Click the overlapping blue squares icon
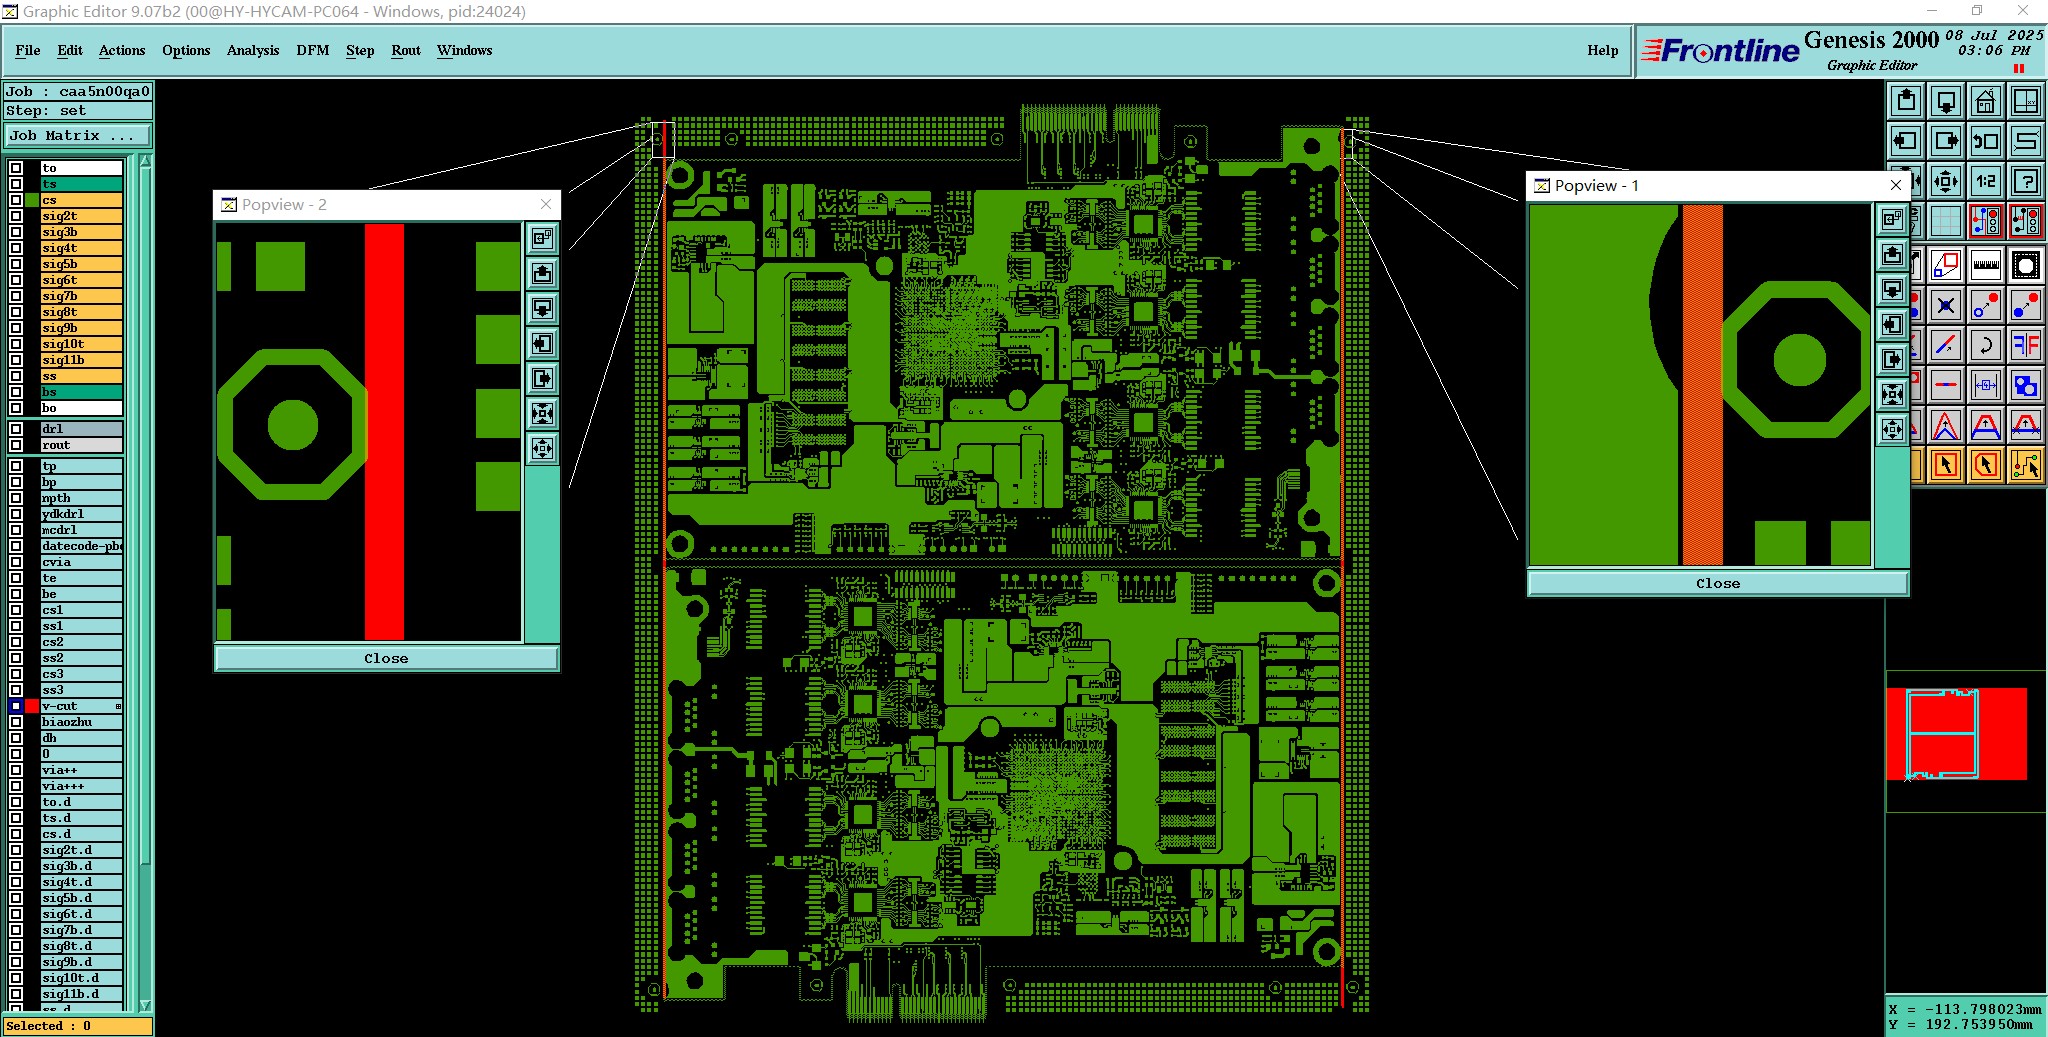 coord(2026,386)
